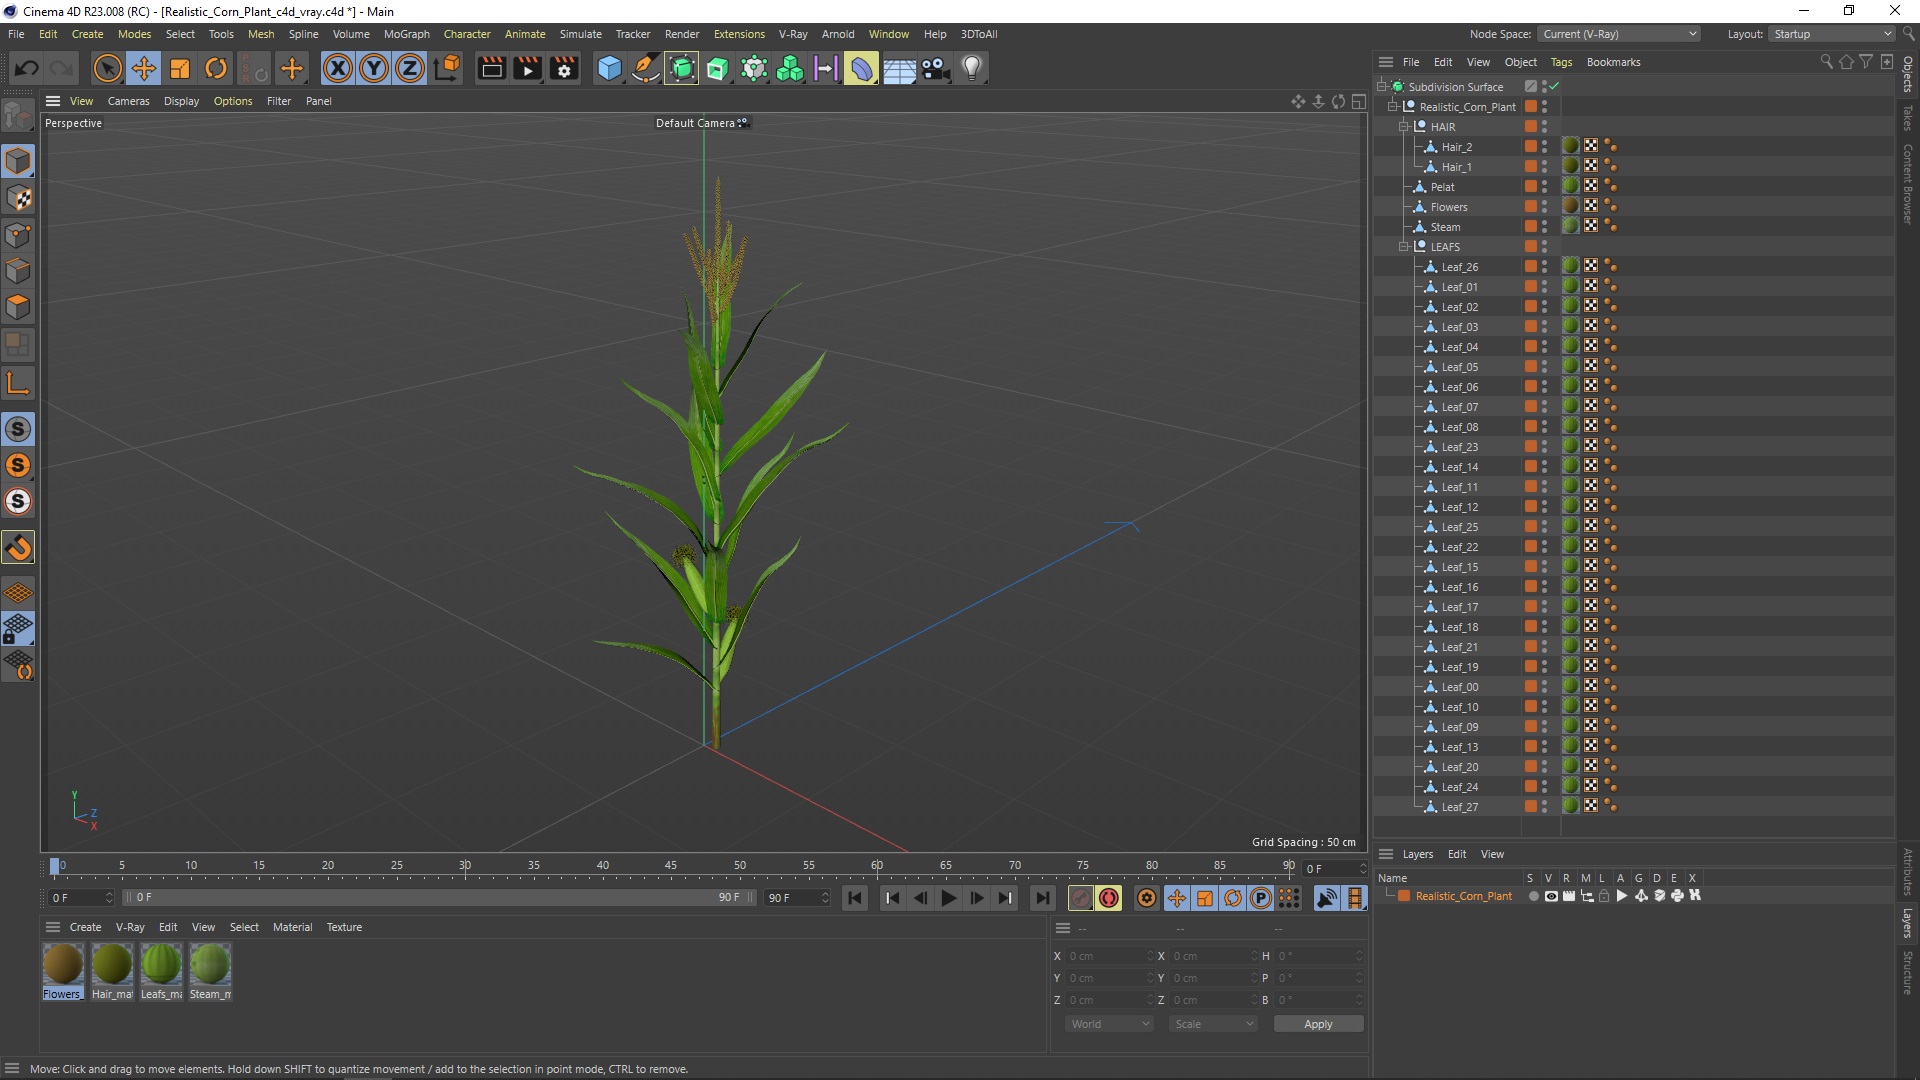Click Object Manager search icon
Viewport: 1920px width, 1080px height.
[1826, 62]
